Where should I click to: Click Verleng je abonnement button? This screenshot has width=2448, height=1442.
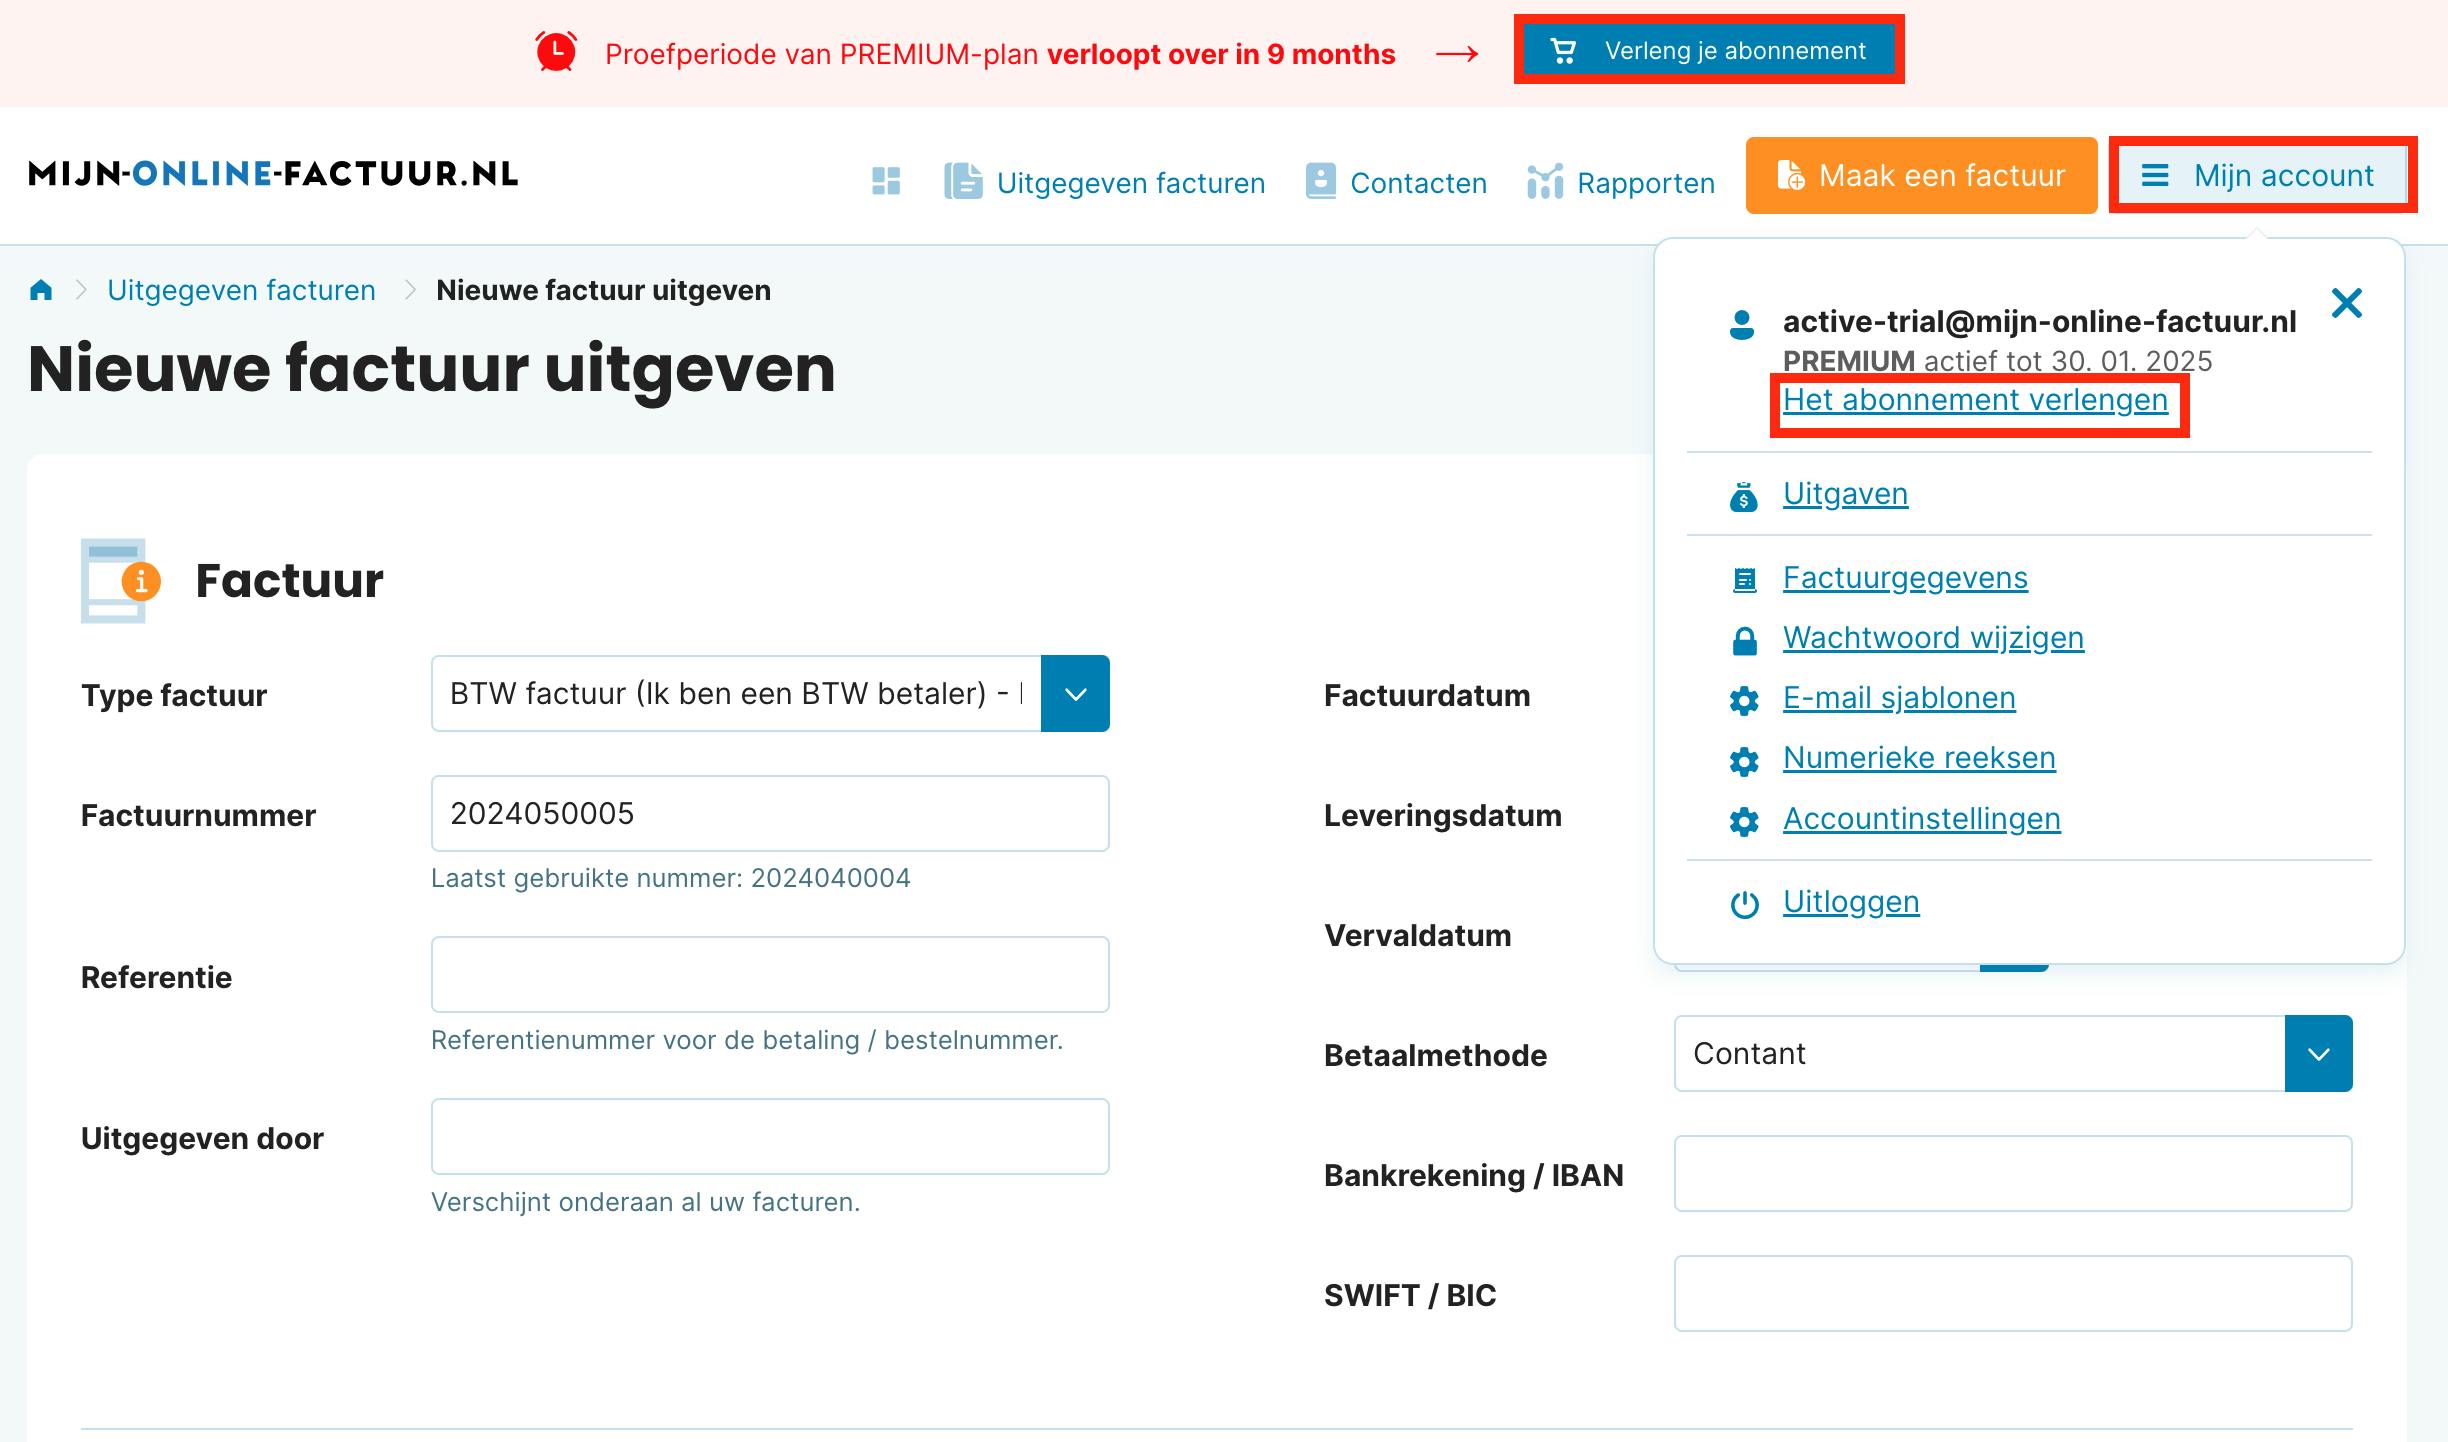pos(1708,50)
